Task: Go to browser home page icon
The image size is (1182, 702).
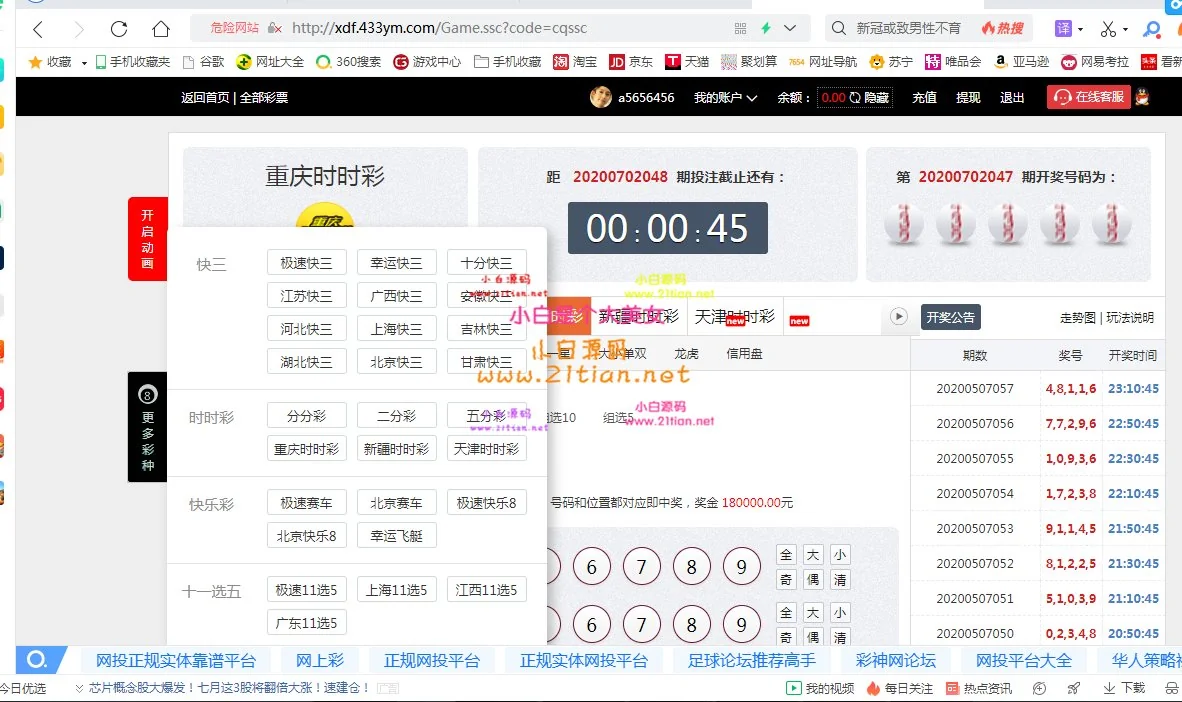Action: click(160, 29)
